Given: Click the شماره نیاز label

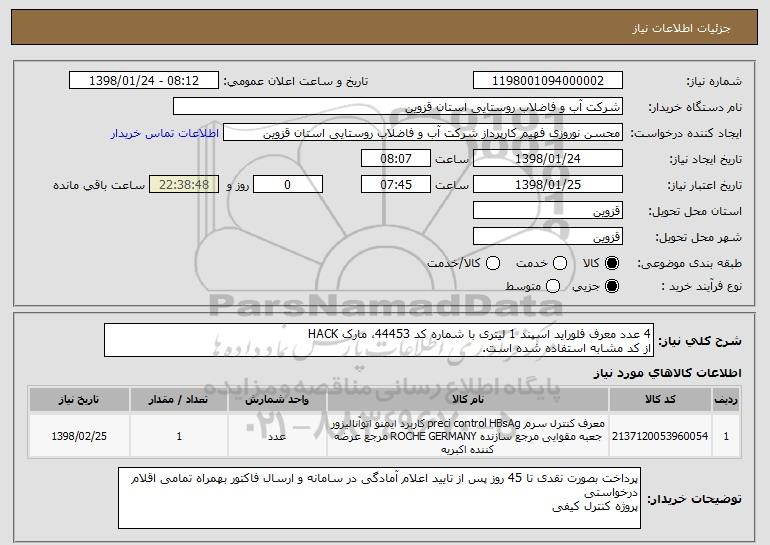Looking at the screenshot, I should tap(714, 82).
